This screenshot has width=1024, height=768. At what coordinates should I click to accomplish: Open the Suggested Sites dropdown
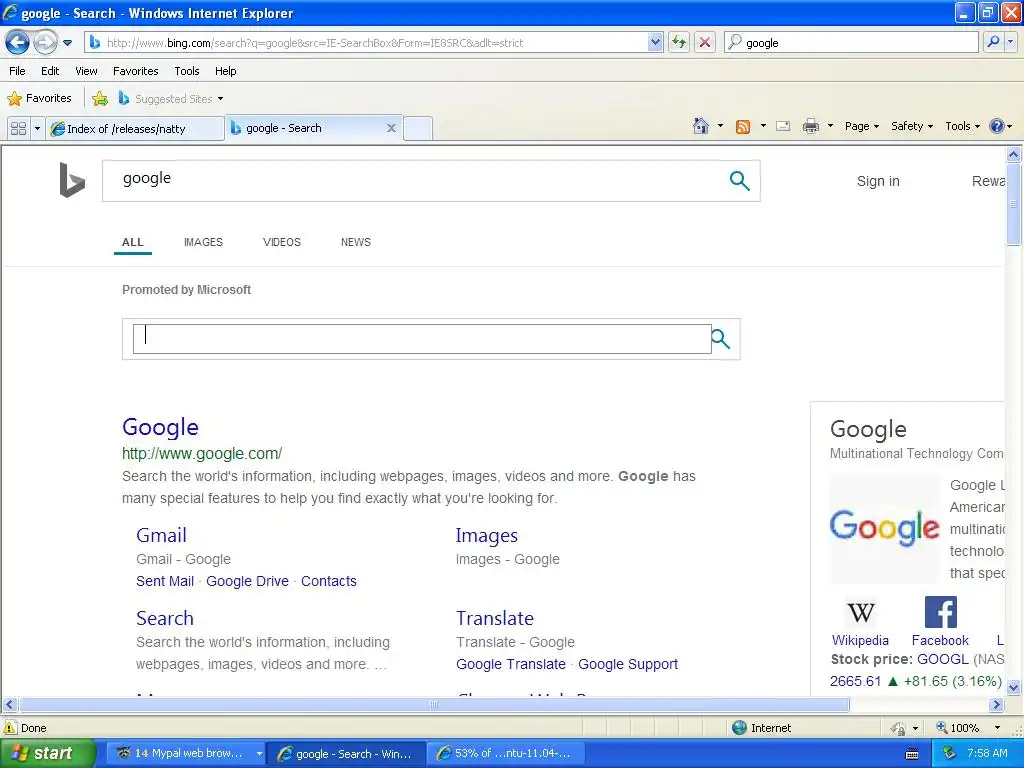171,99
